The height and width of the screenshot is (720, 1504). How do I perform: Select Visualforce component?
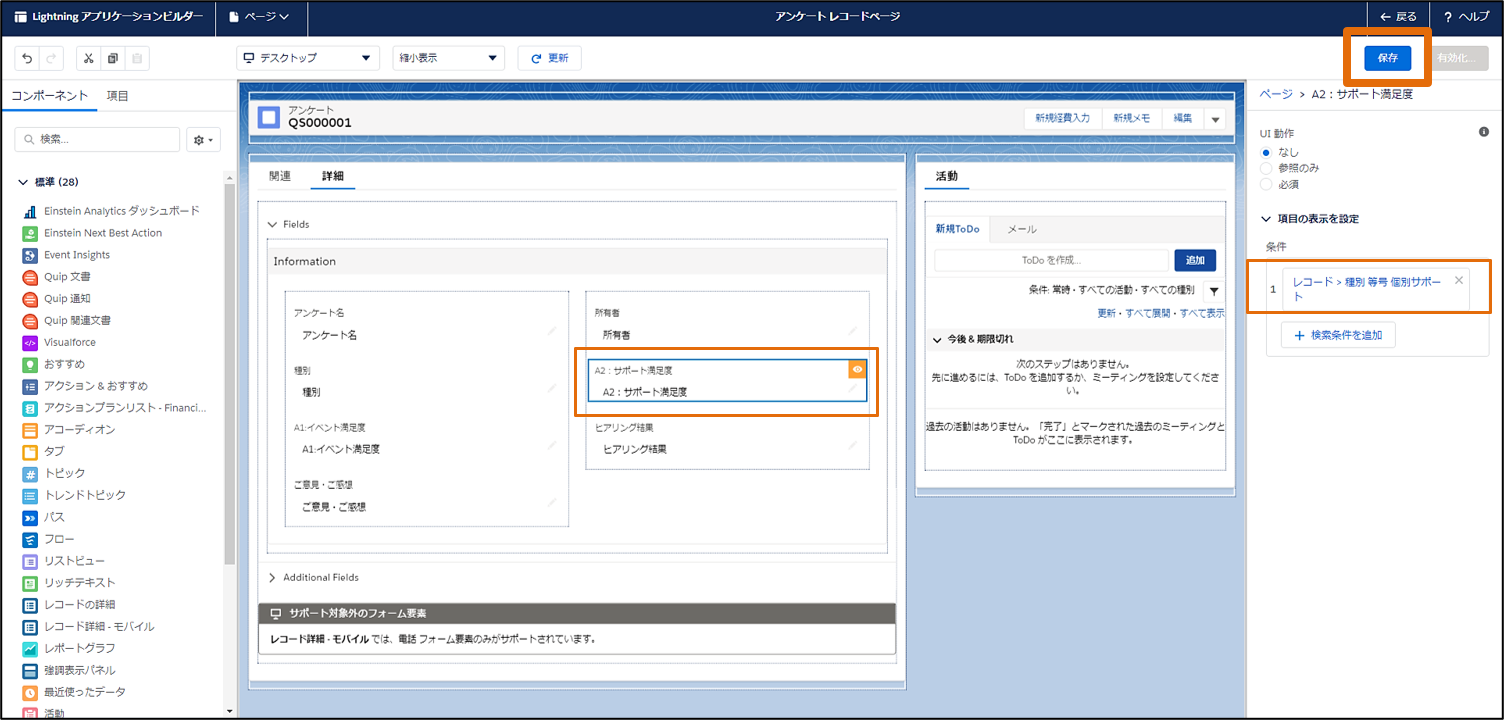59,342
